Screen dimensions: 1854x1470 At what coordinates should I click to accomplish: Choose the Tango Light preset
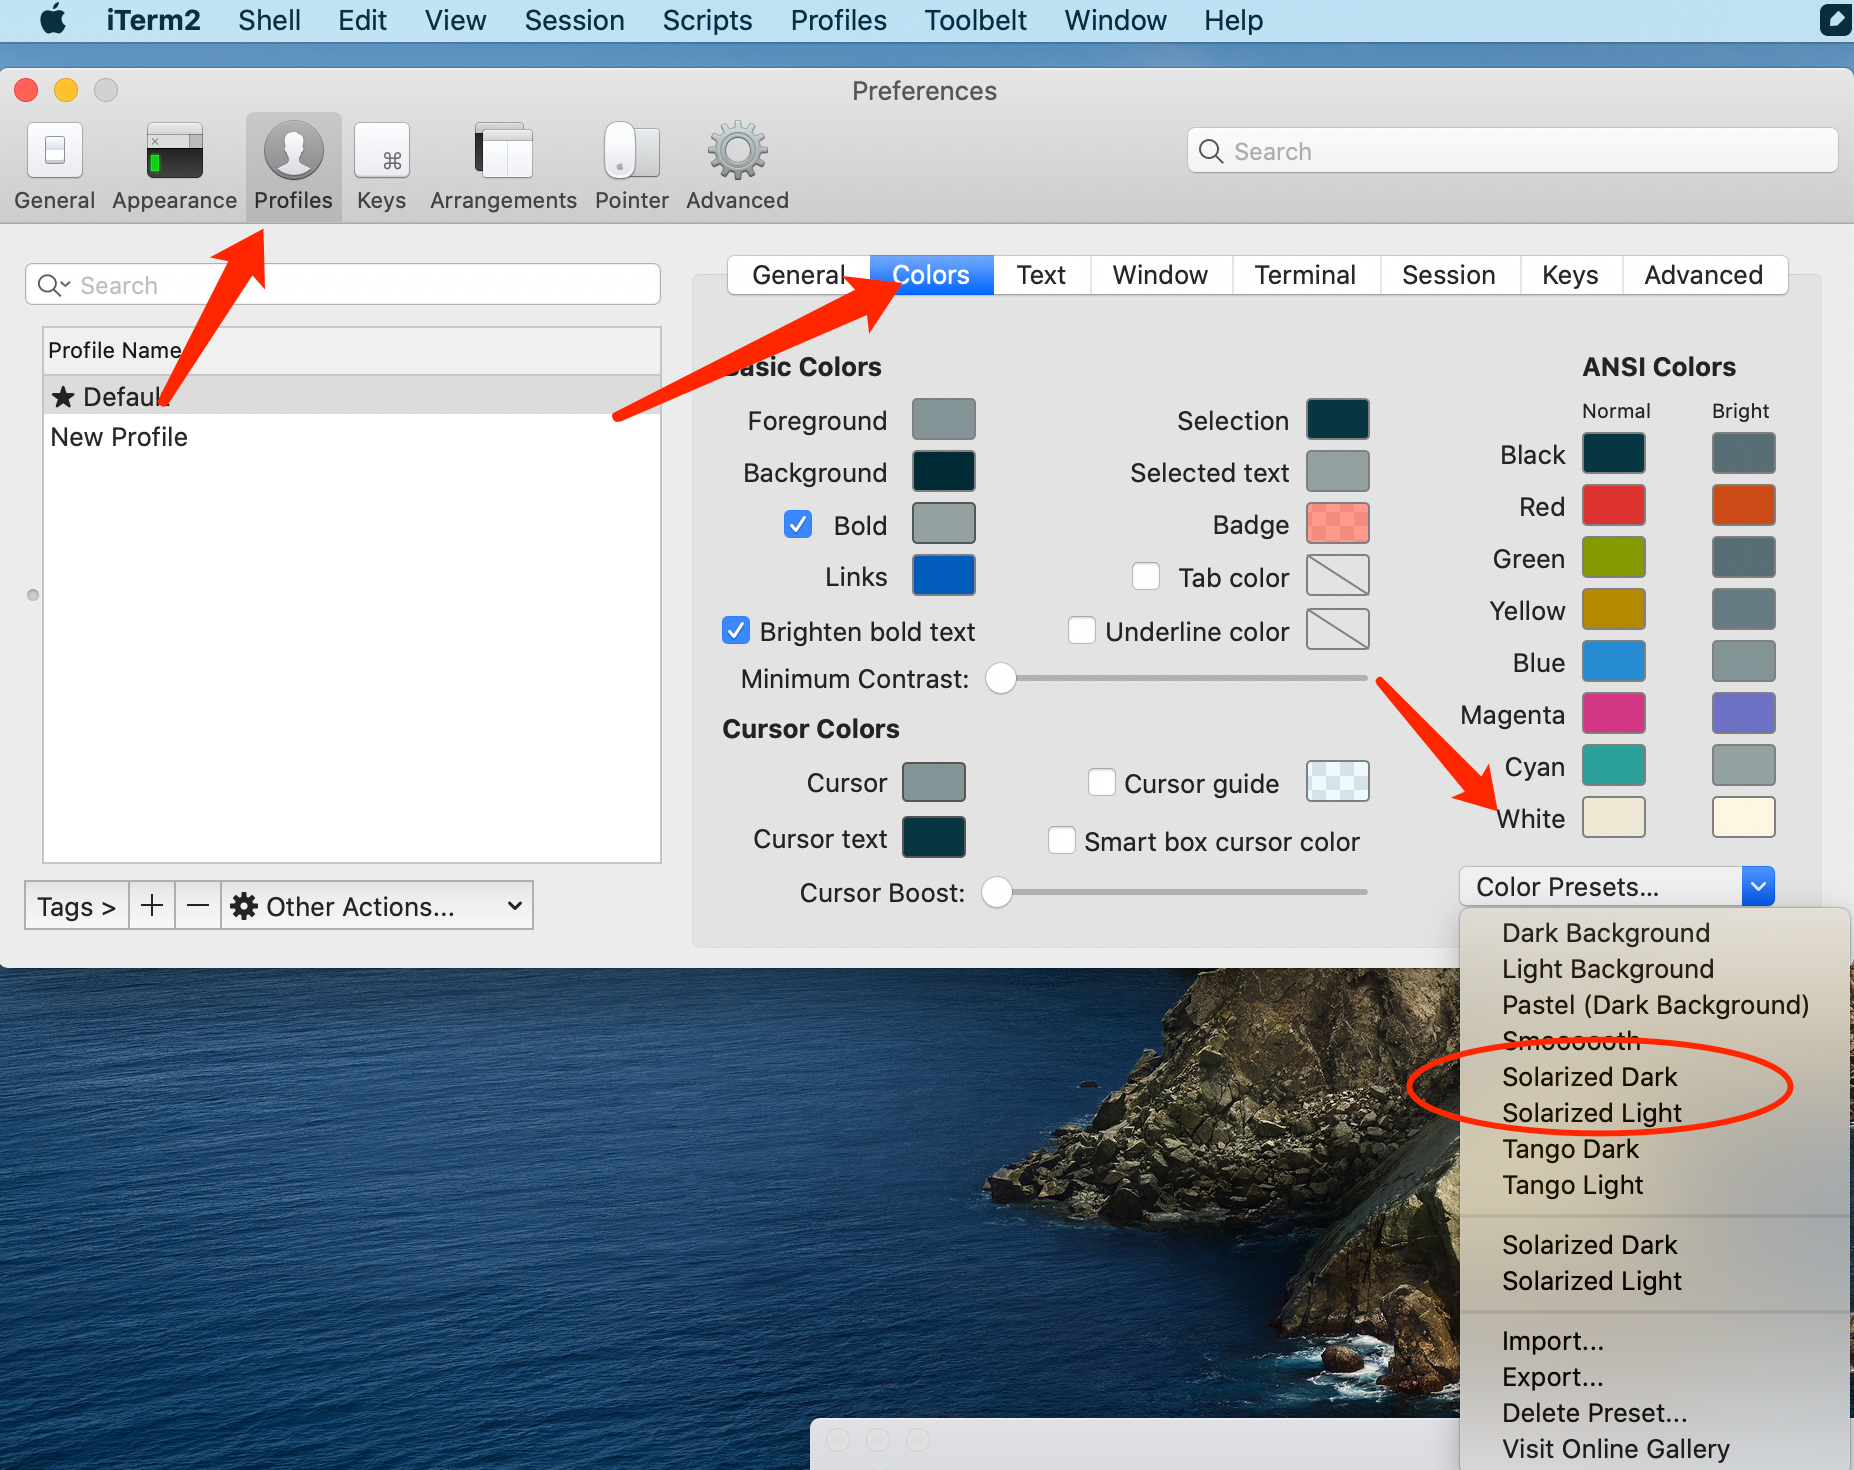[1654, 1185]
